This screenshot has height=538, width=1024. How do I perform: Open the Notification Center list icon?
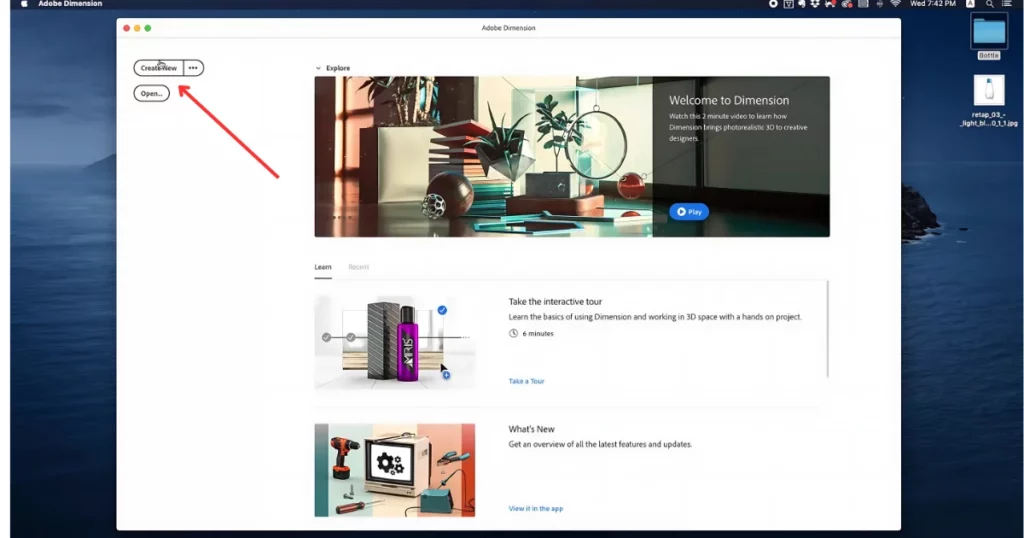click(x=1006, y=4)
